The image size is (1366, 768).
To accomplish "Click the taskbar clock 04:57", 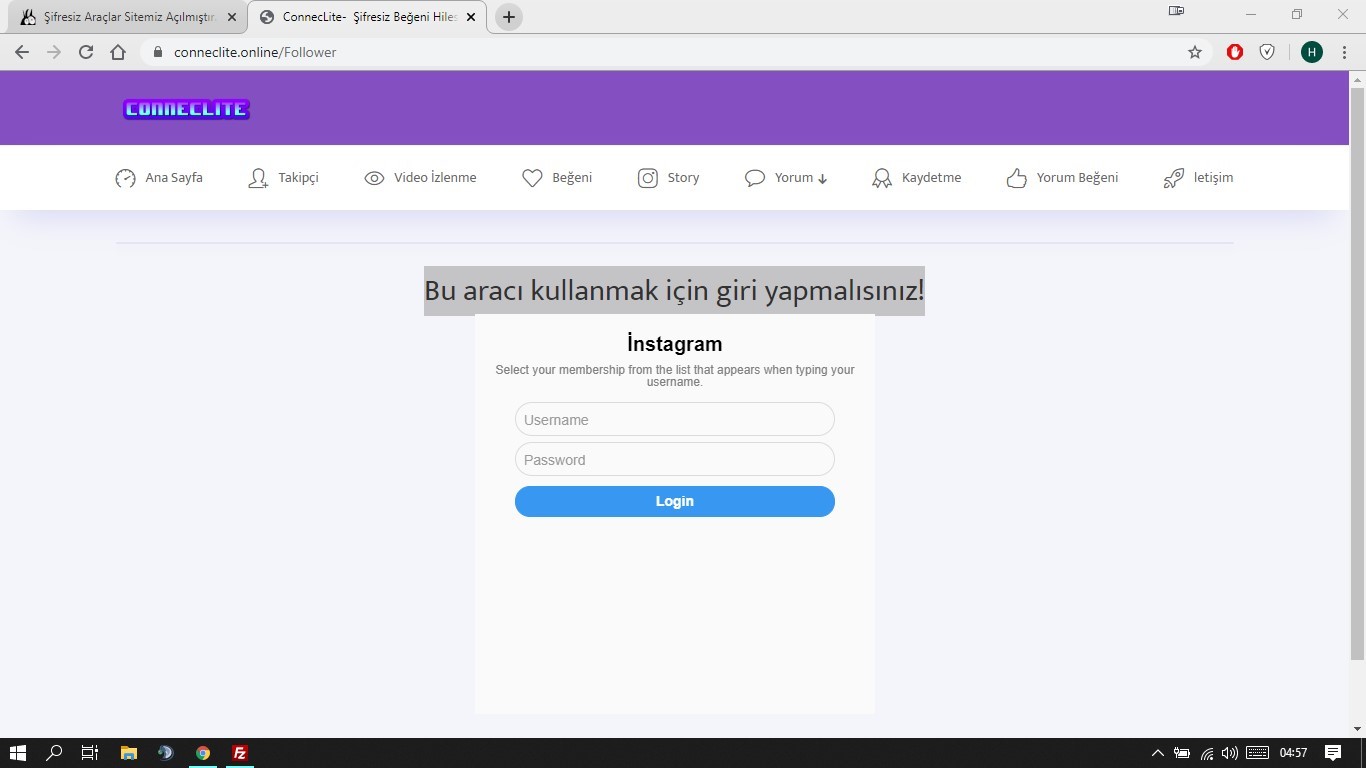I will (1294, 753).
